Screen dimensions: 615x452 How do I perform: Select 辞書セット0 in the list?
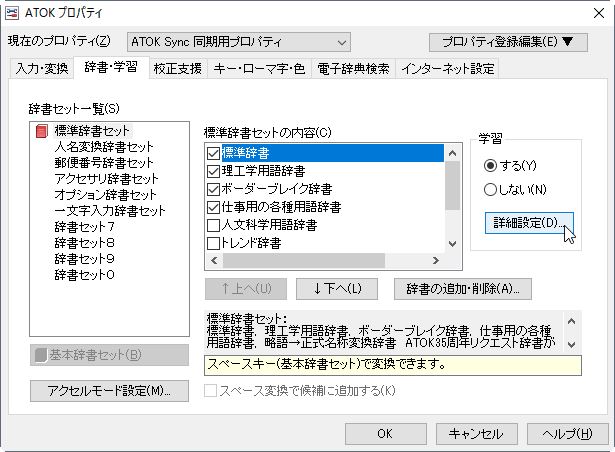click(x=84, y=275)
